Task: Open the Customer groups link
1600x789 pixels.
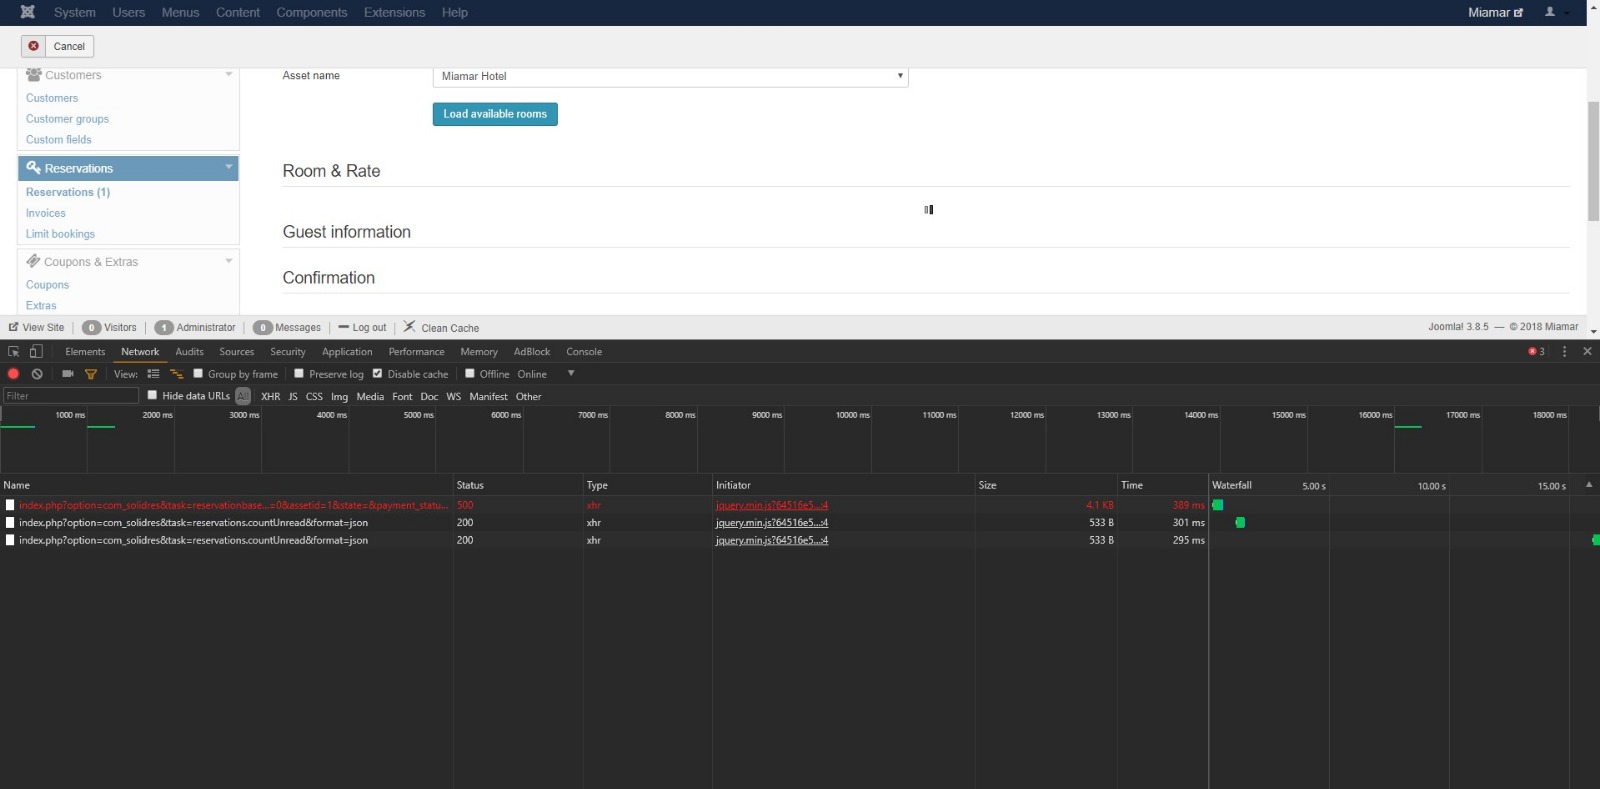Action: [x=67, y=119]
